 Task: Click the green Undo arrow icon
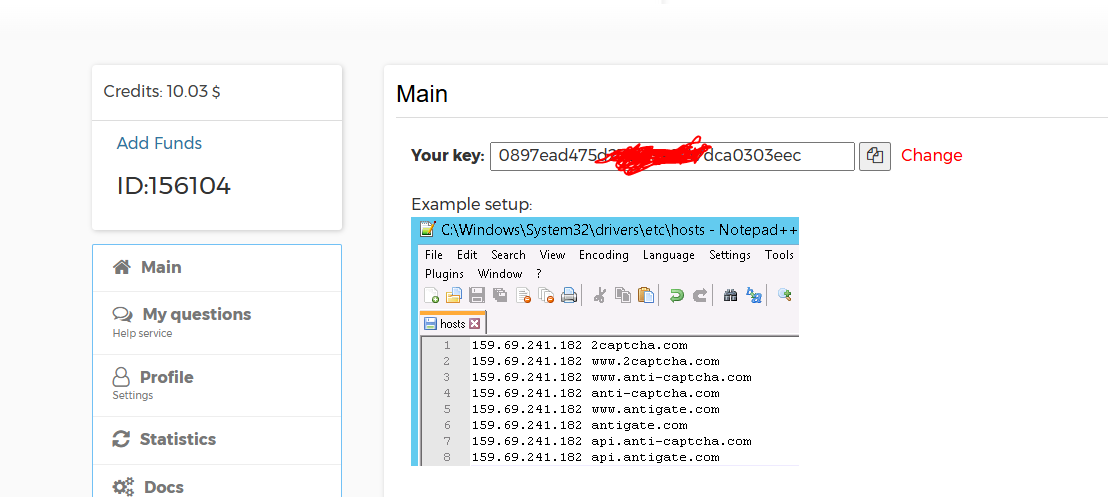point(677,295)
